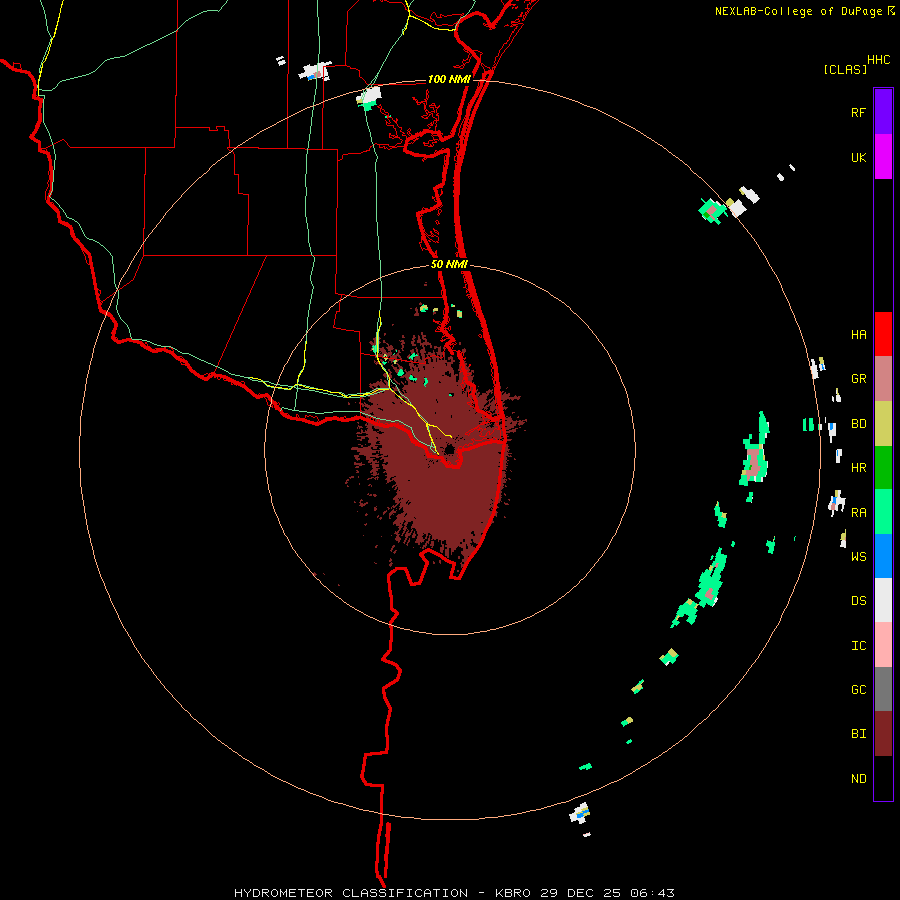Click the HR dark green legend swatch
The image size is (900, 900).
[883, 468]
